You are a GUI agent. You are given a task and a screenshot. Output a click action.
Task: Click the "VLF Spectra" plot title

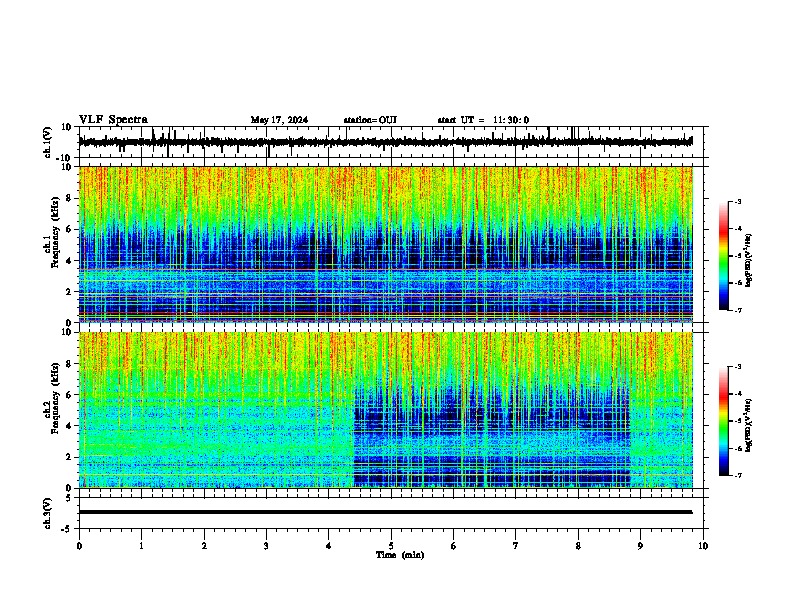(x=113, y=120)
